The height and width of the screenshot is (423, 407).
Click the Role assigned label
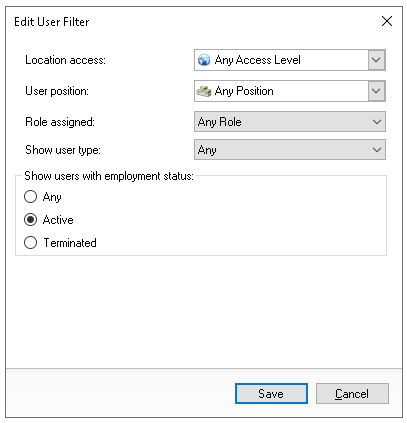[60, 122]
